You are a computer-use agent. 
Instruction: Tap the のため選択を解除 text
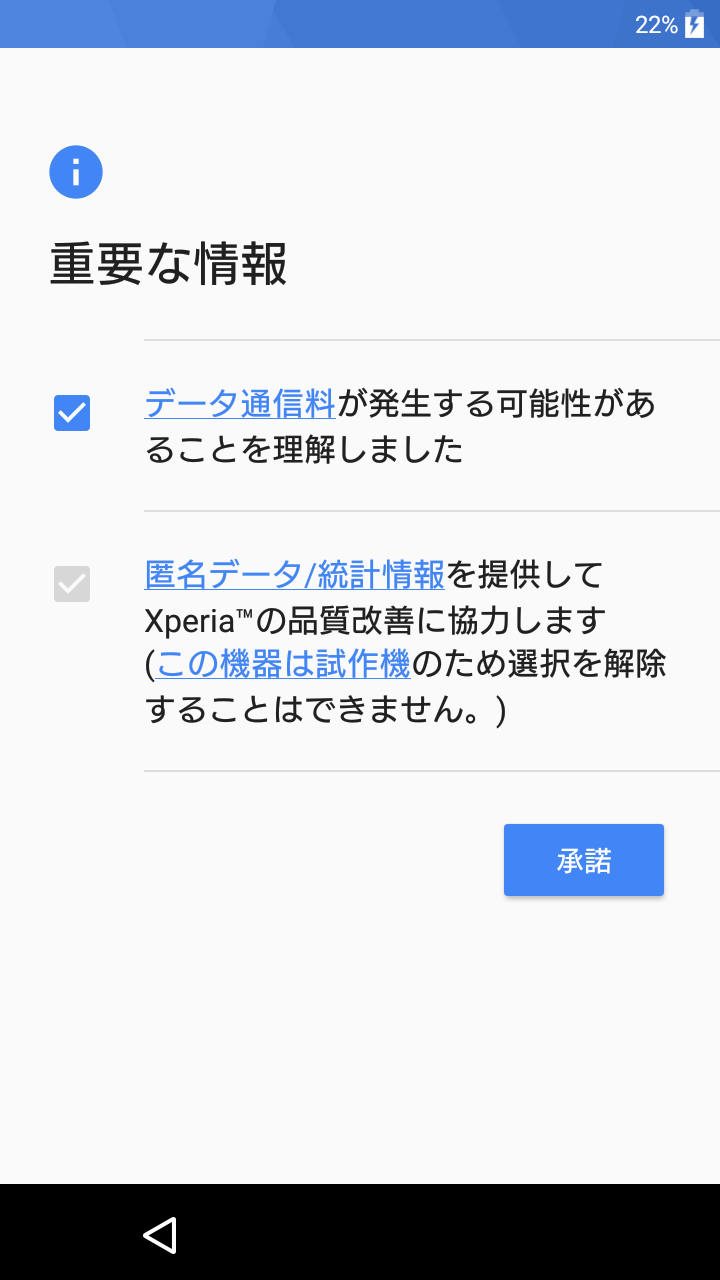[x=539, y=663]
